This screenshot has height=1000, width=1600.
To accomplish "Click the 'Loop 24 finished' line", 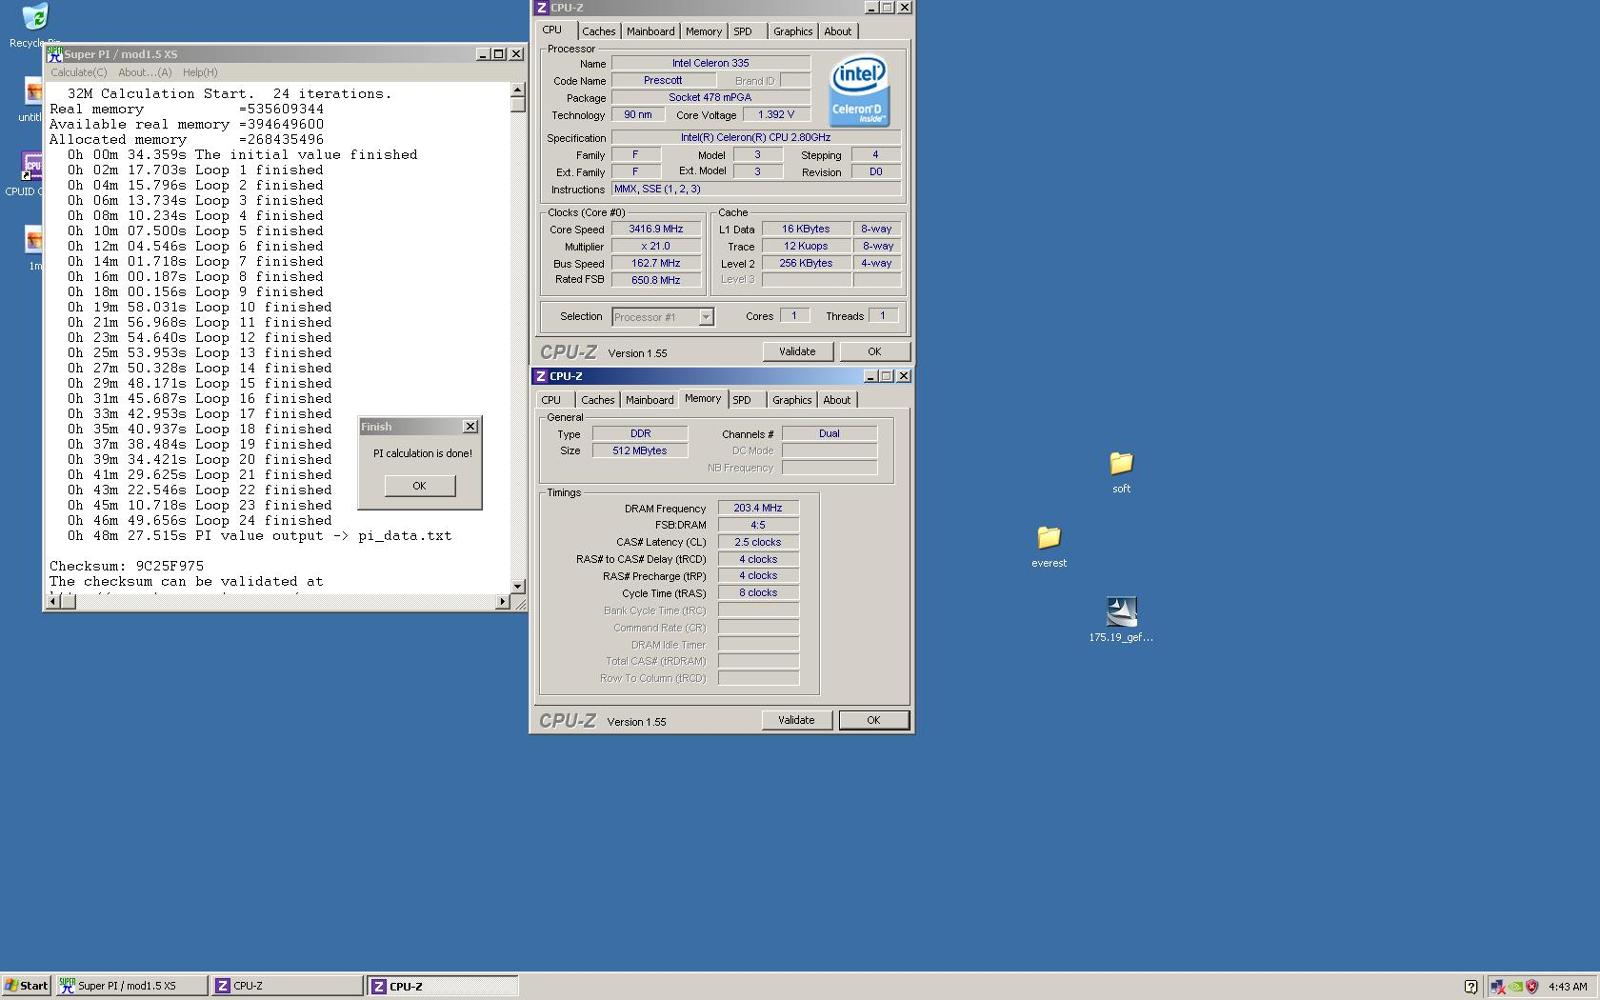I will pos(200,520).
